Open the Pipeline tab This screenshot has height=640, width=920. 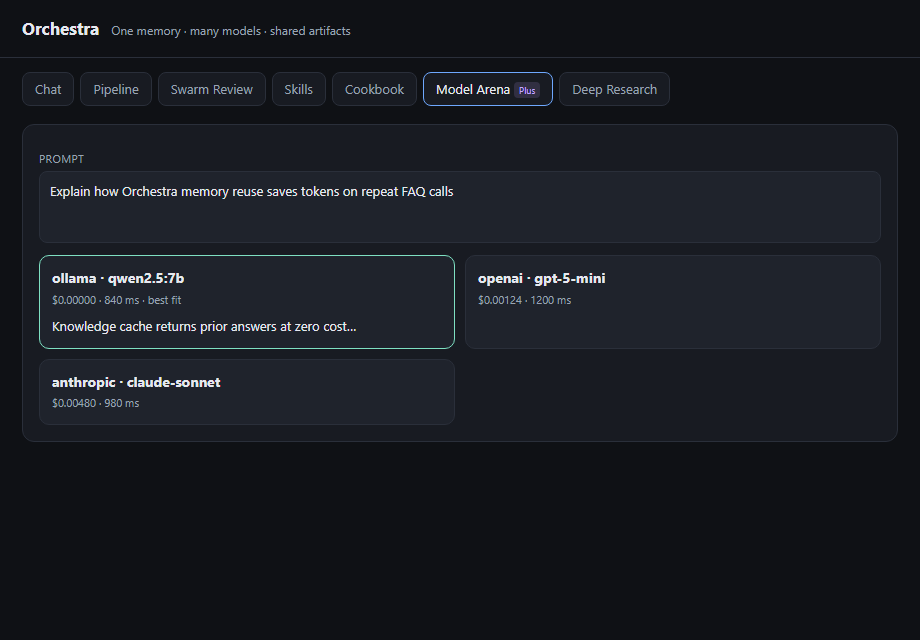click(116, 89)
